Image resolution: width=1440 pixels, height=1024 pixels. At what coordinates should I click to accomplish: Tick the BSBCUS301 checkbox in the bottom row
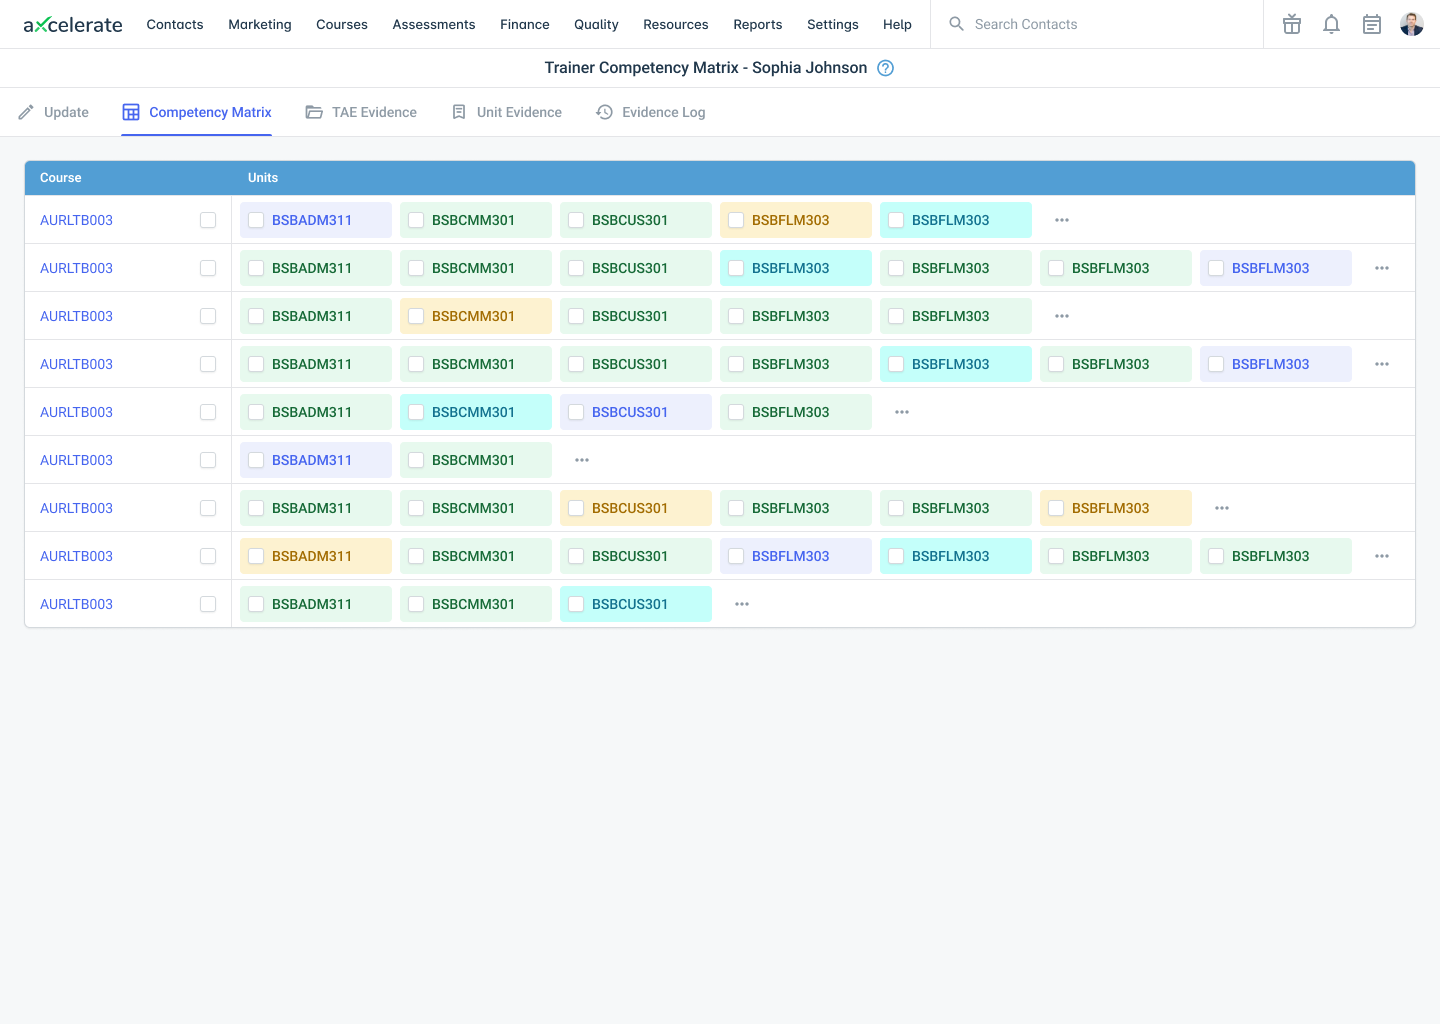[575, 604]
